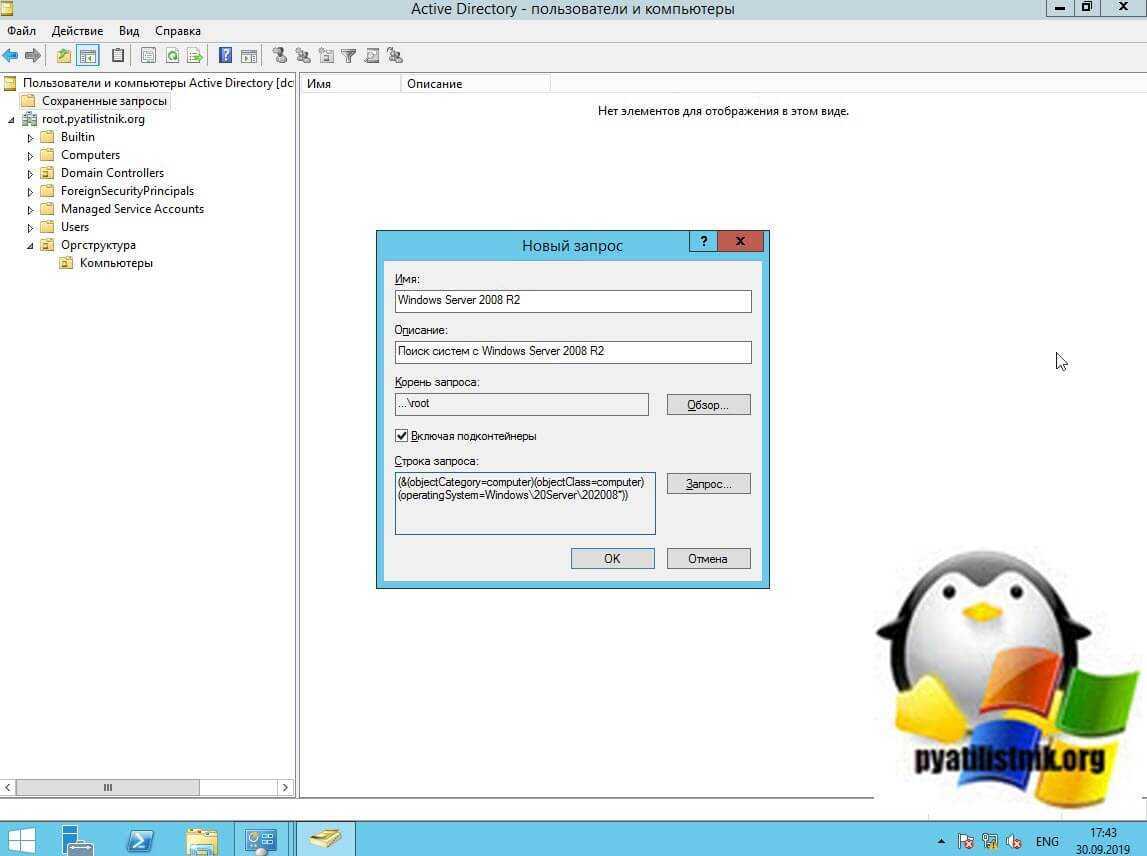Open the Действие menu
This screenshot has width=1147, height=856.
(x=77, y=31)
